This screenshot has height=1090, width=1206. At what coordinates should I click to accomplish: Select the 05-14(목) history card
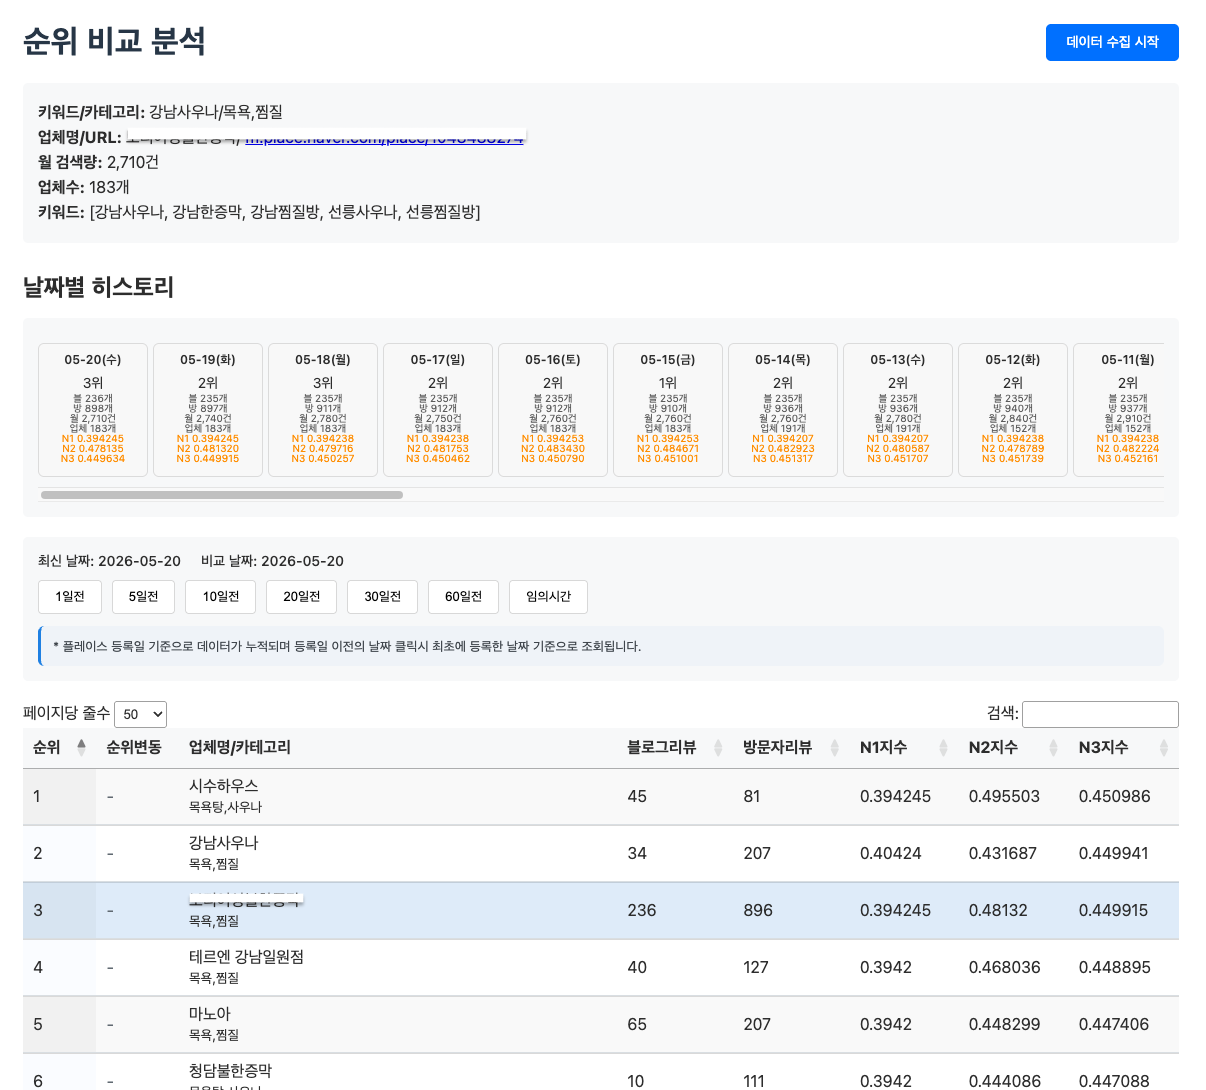[x=783, y=410]
